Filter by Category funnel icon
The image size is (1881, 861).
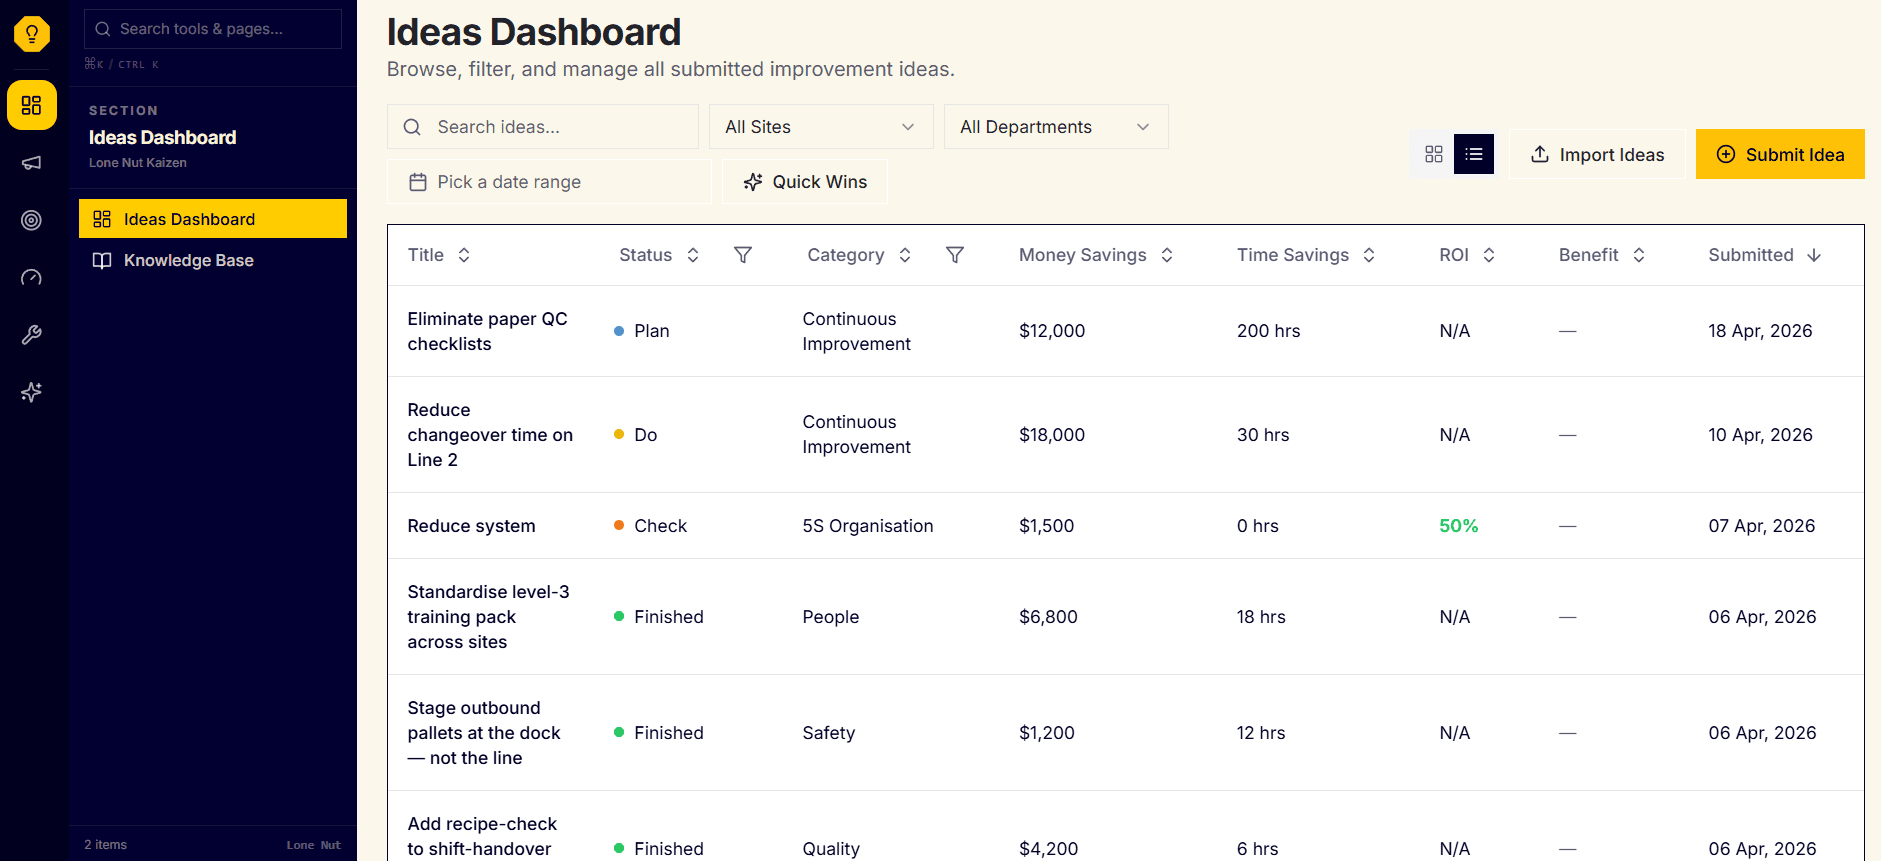click(955, 255)
